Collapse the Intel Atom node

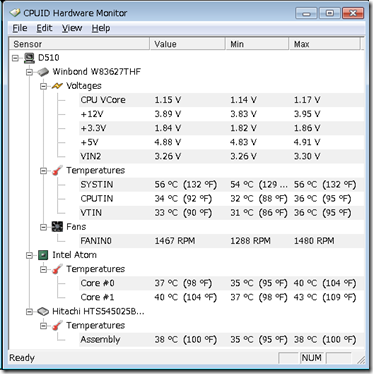point(29,256)
